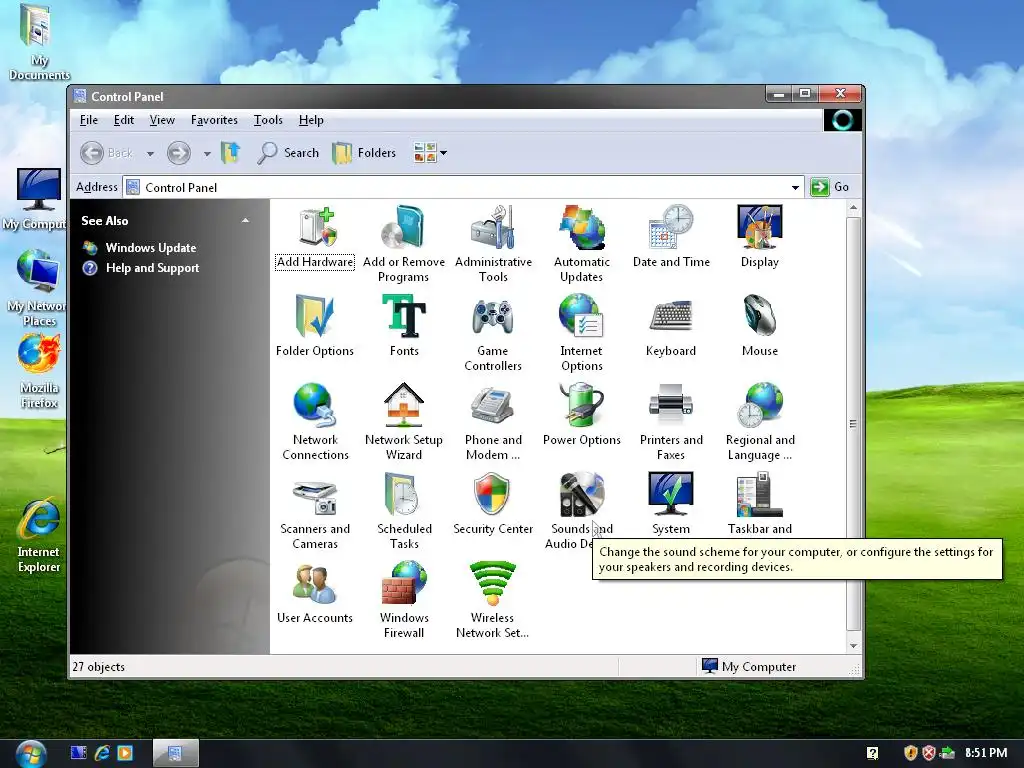Launch Internet Explorer from quick launch
The width and height of the screenshot is (1024, 768).
(x=102, y=753)
